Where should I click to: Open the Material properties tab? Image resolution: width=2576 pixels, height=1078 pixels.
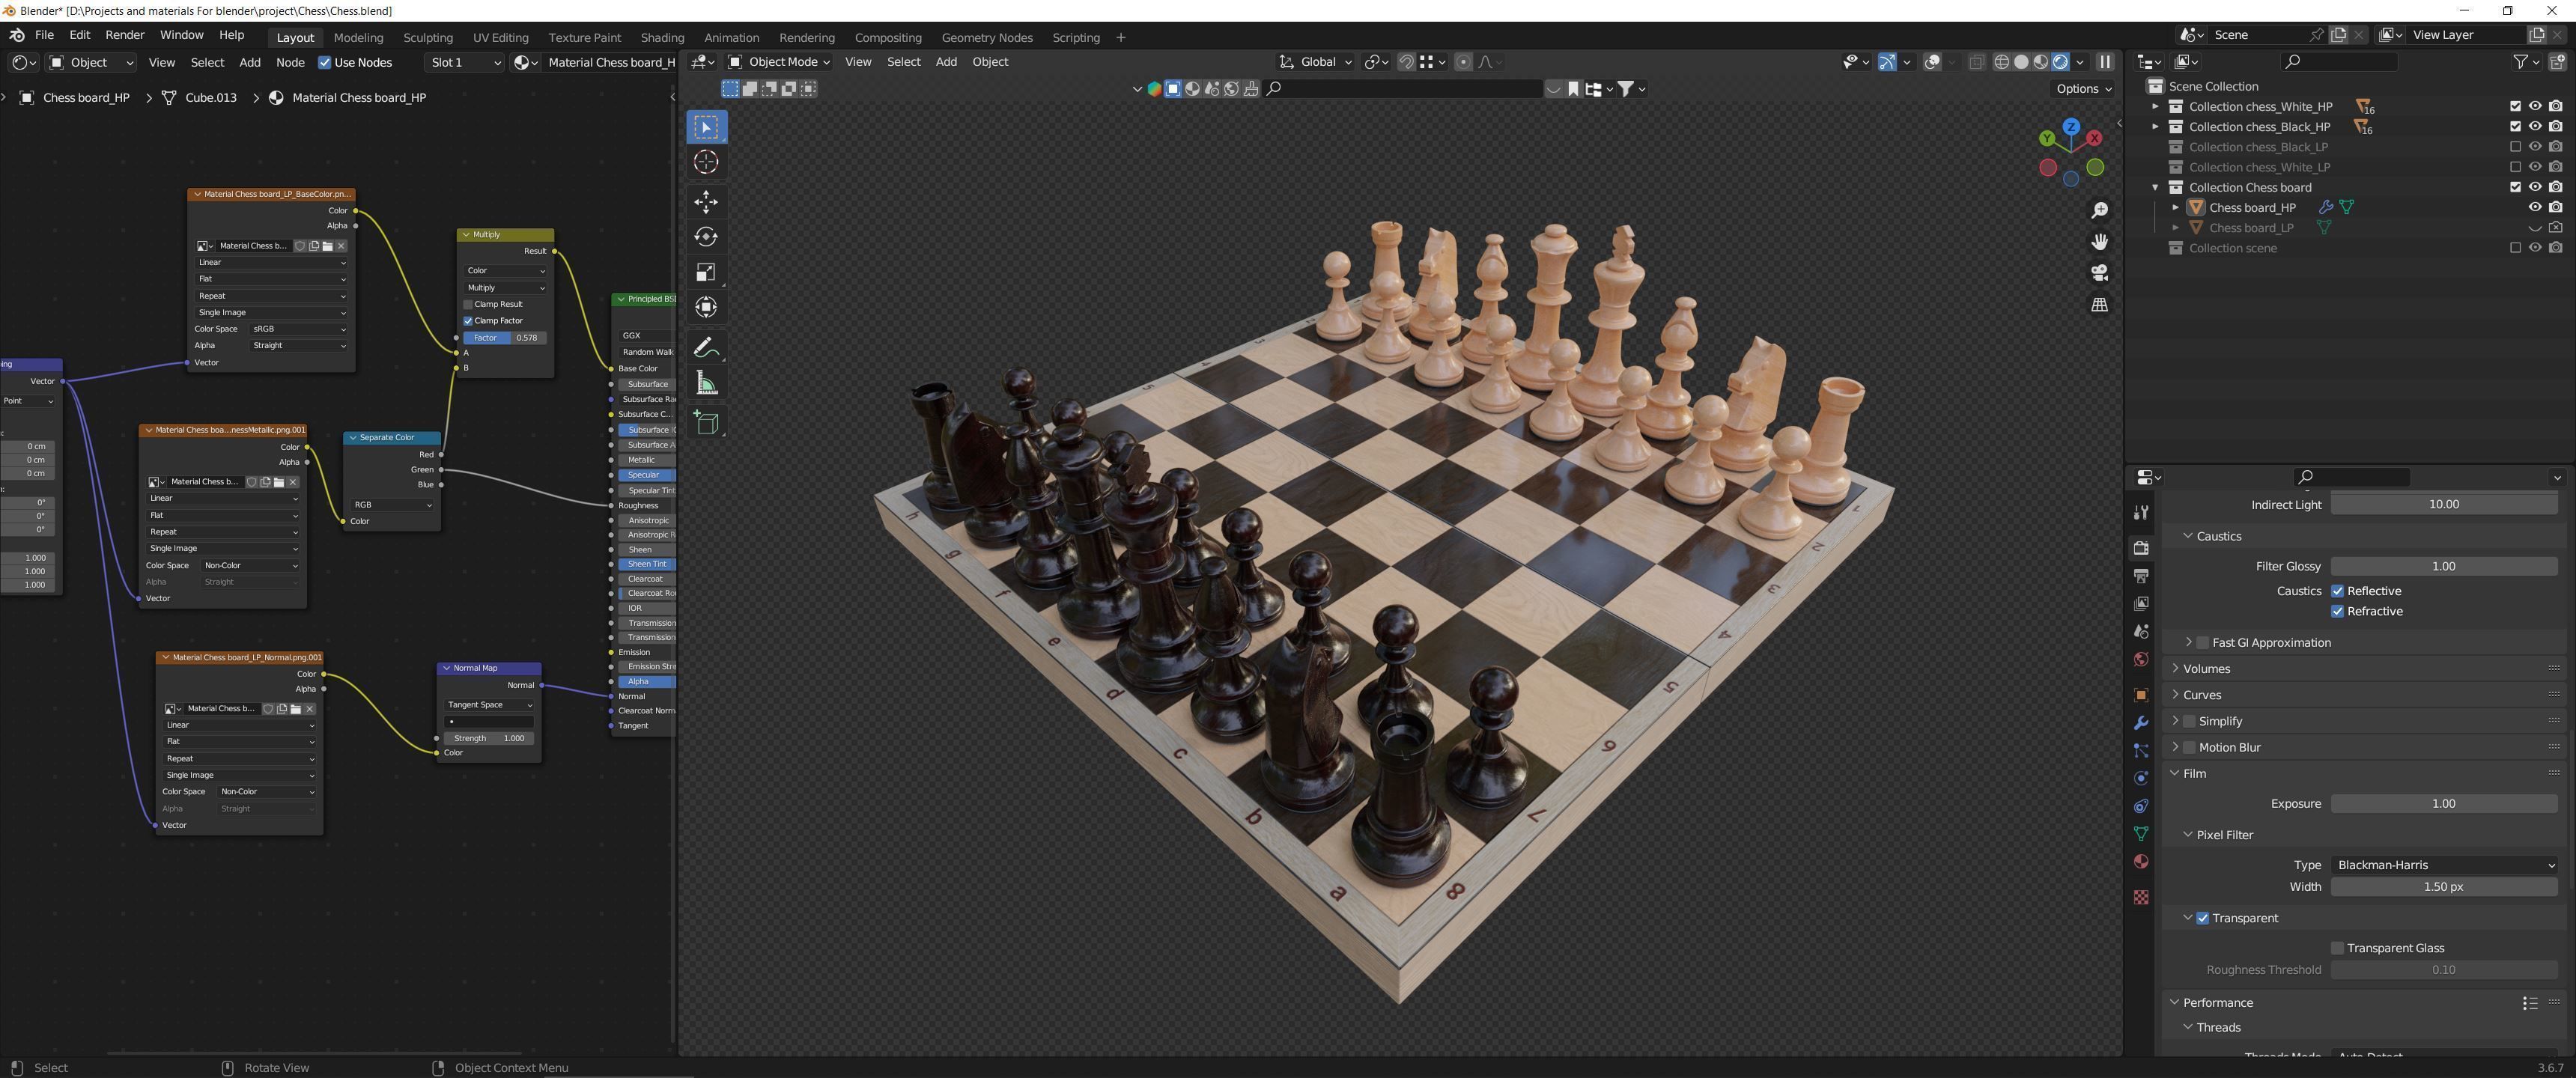[2141, 862]
